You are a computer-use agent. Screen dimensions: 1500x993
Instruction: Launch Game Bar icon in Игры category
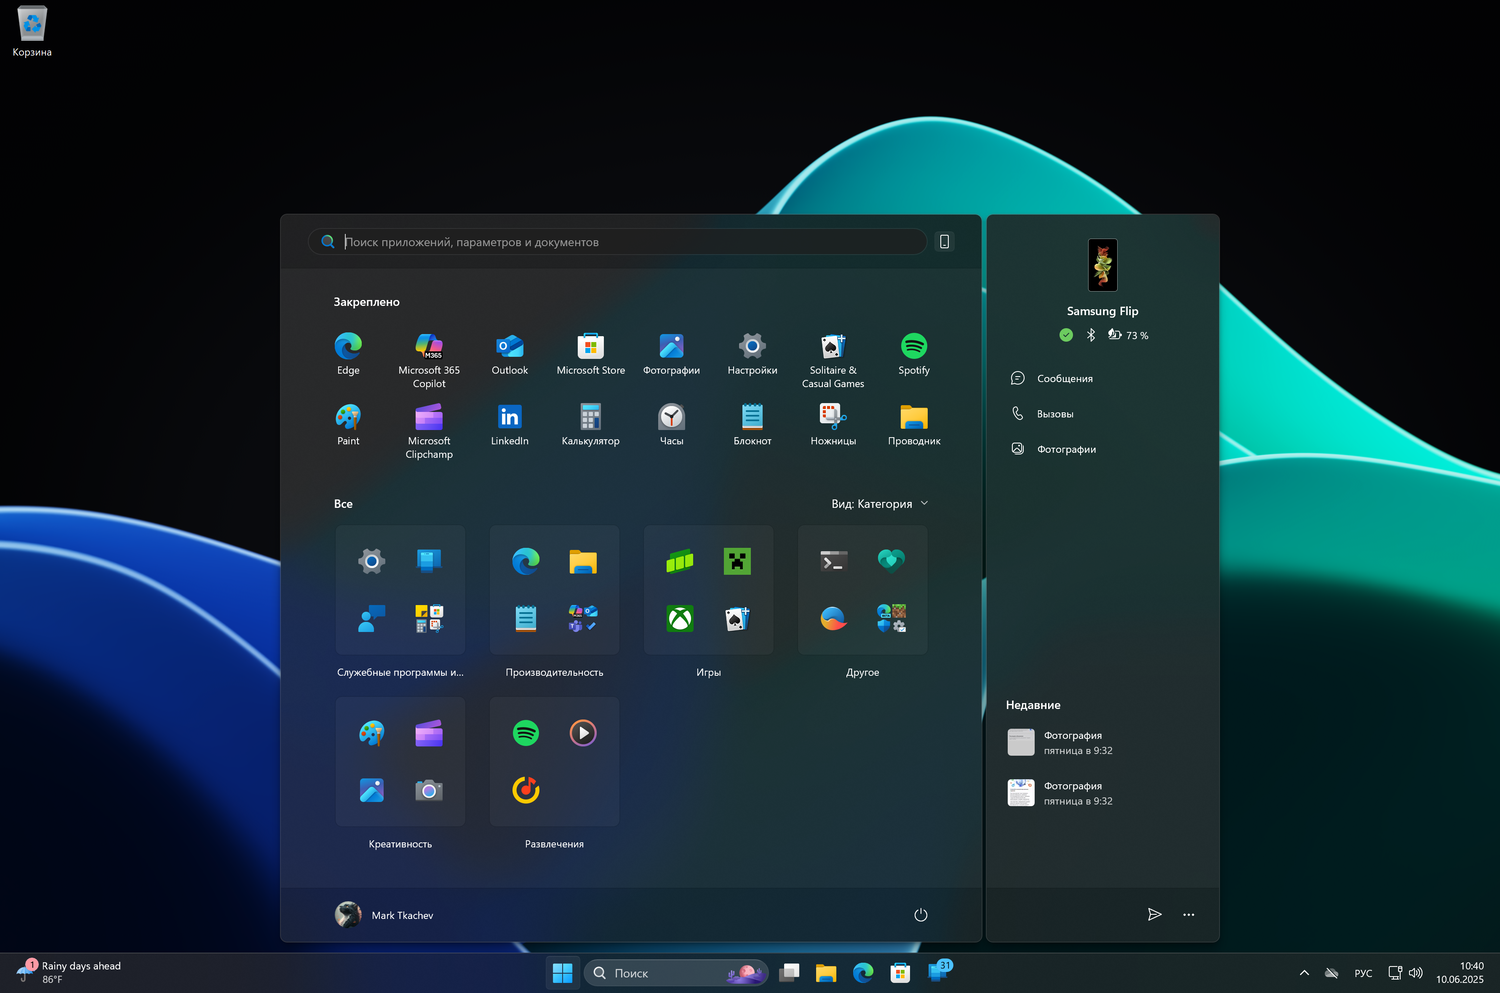coord(680,561)
